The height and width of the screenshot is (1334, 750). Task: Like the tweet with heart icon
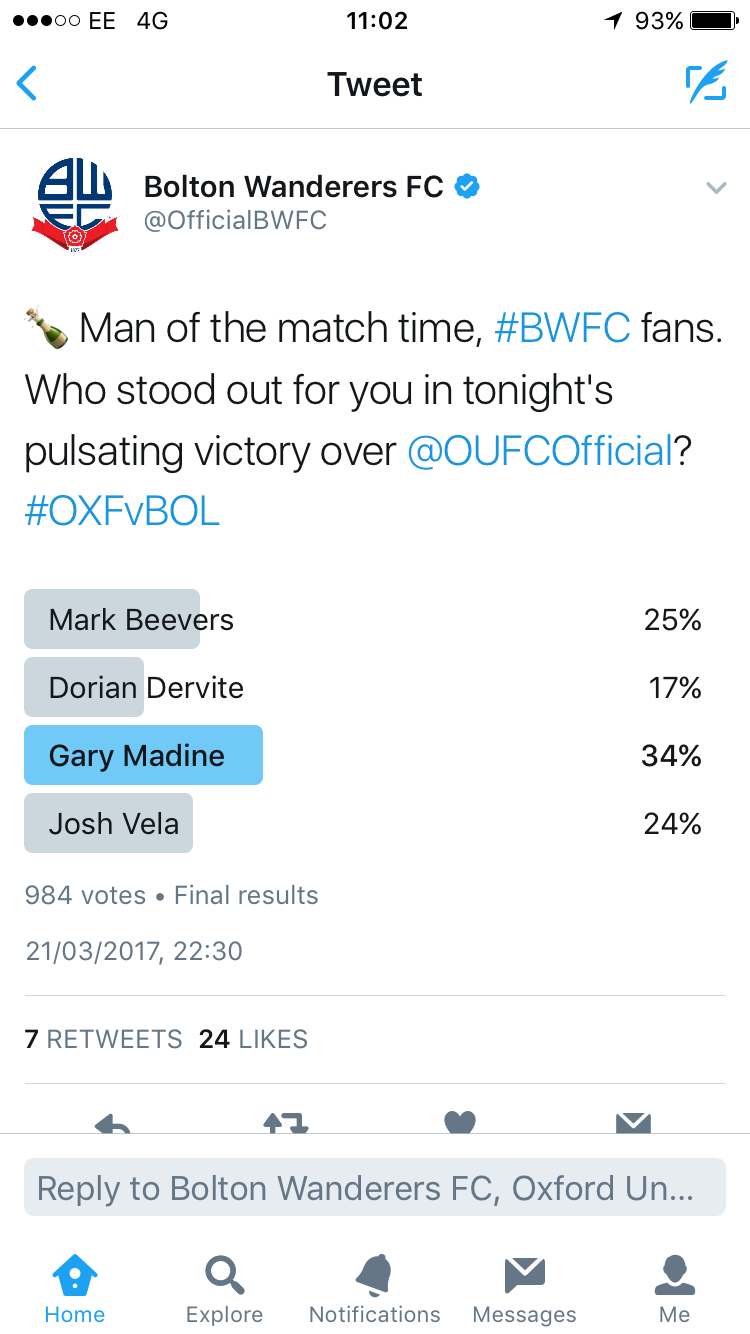tap(460, 1122)
